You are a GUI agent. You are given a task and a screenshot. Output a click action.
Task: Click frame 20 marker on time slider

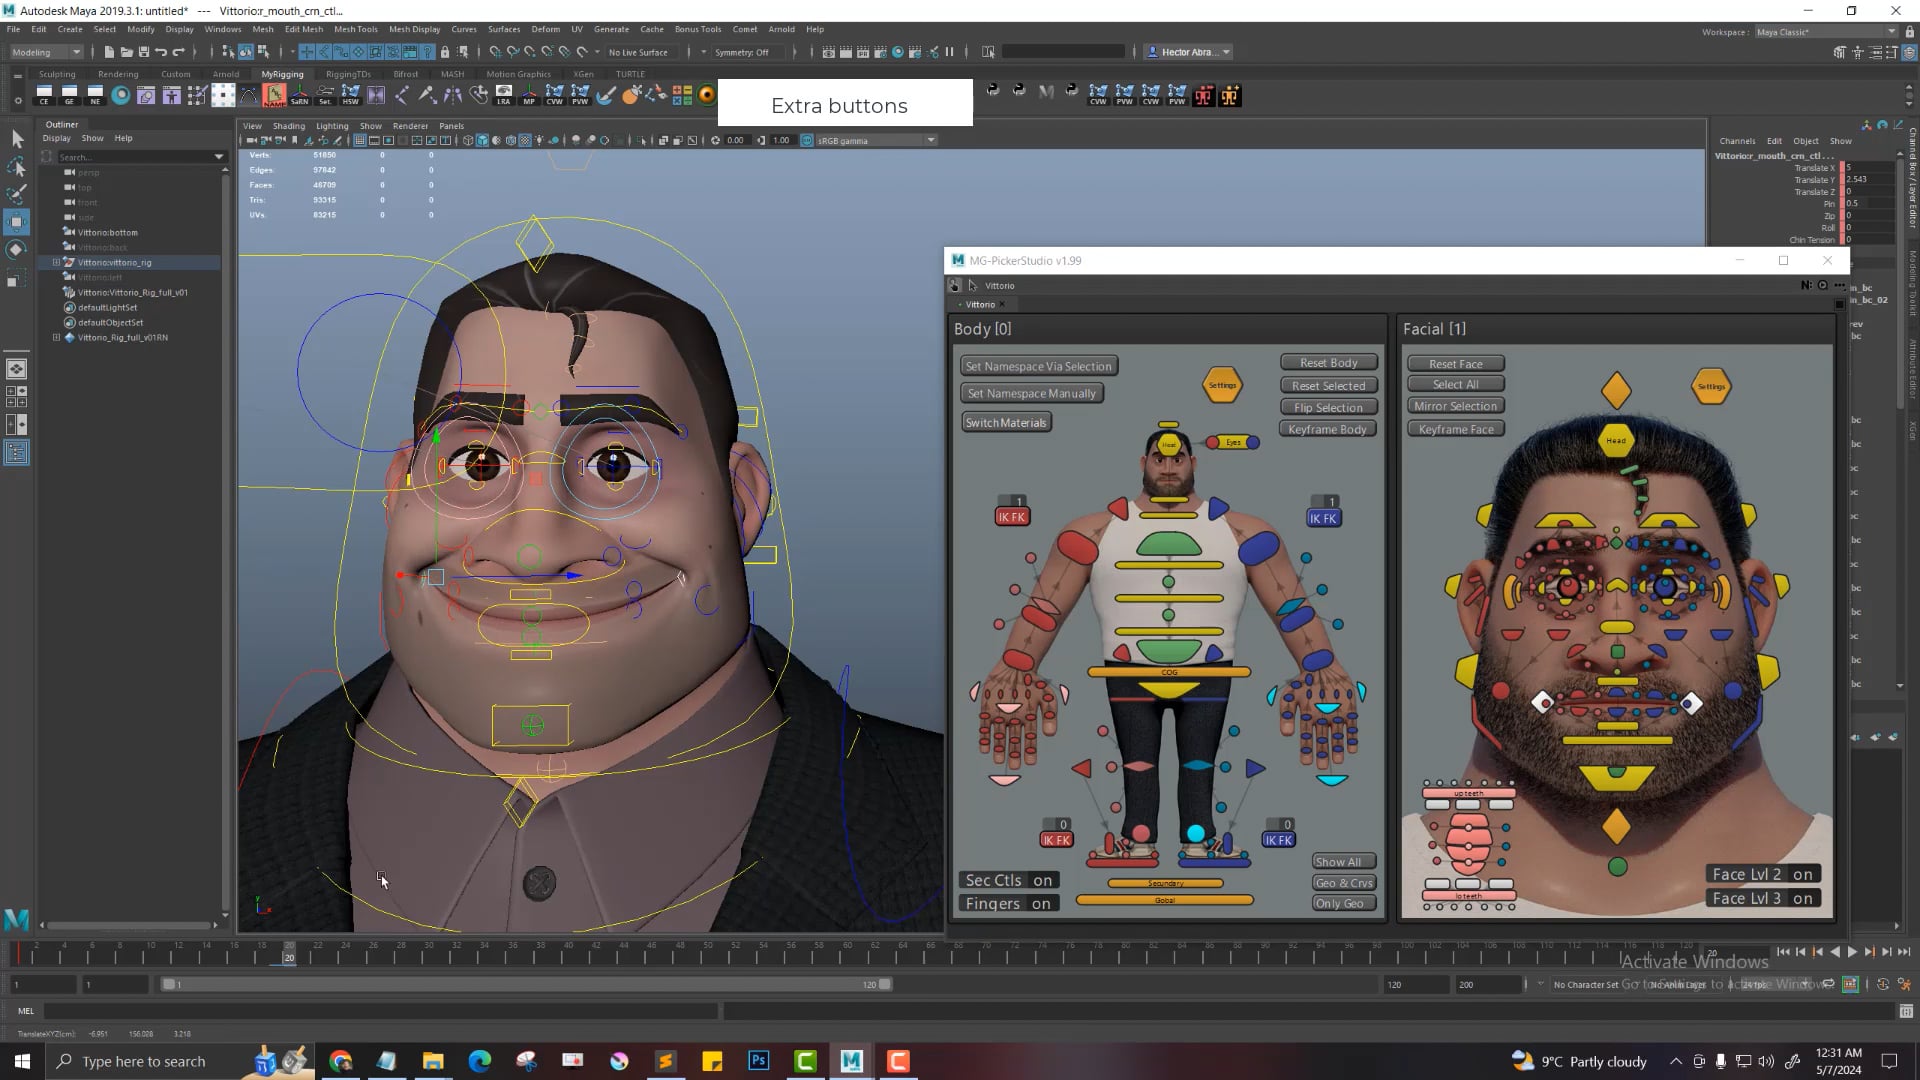289,955
